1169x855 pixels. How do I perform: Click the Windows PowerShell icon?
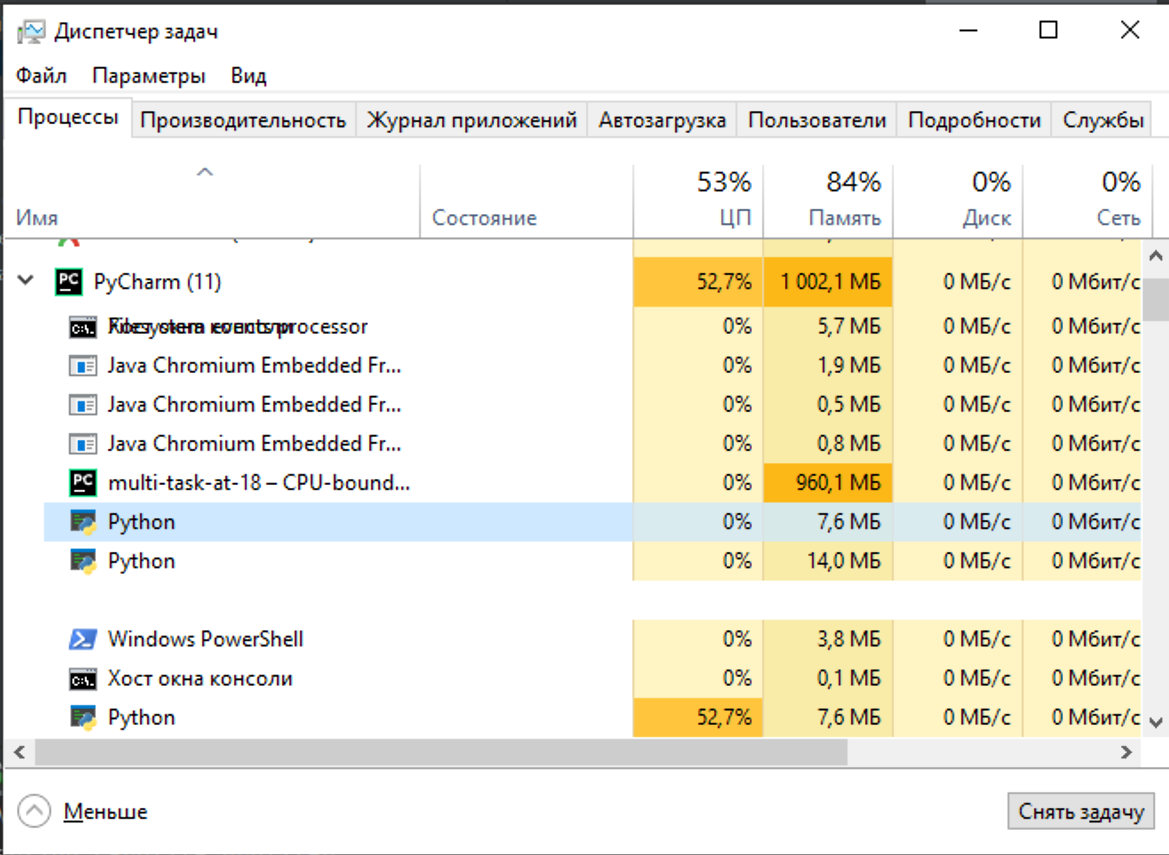(x=83, y=639)
